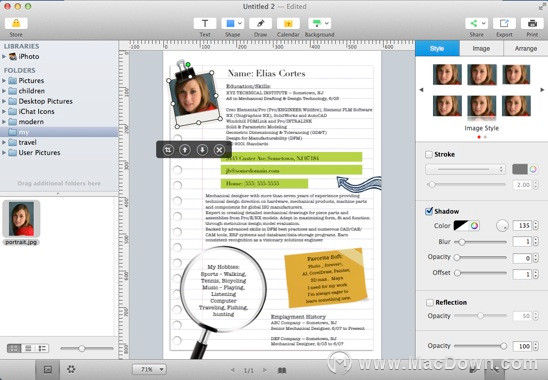Click the Share icon
The image size is (548, 380).
[x=474, y=23]
